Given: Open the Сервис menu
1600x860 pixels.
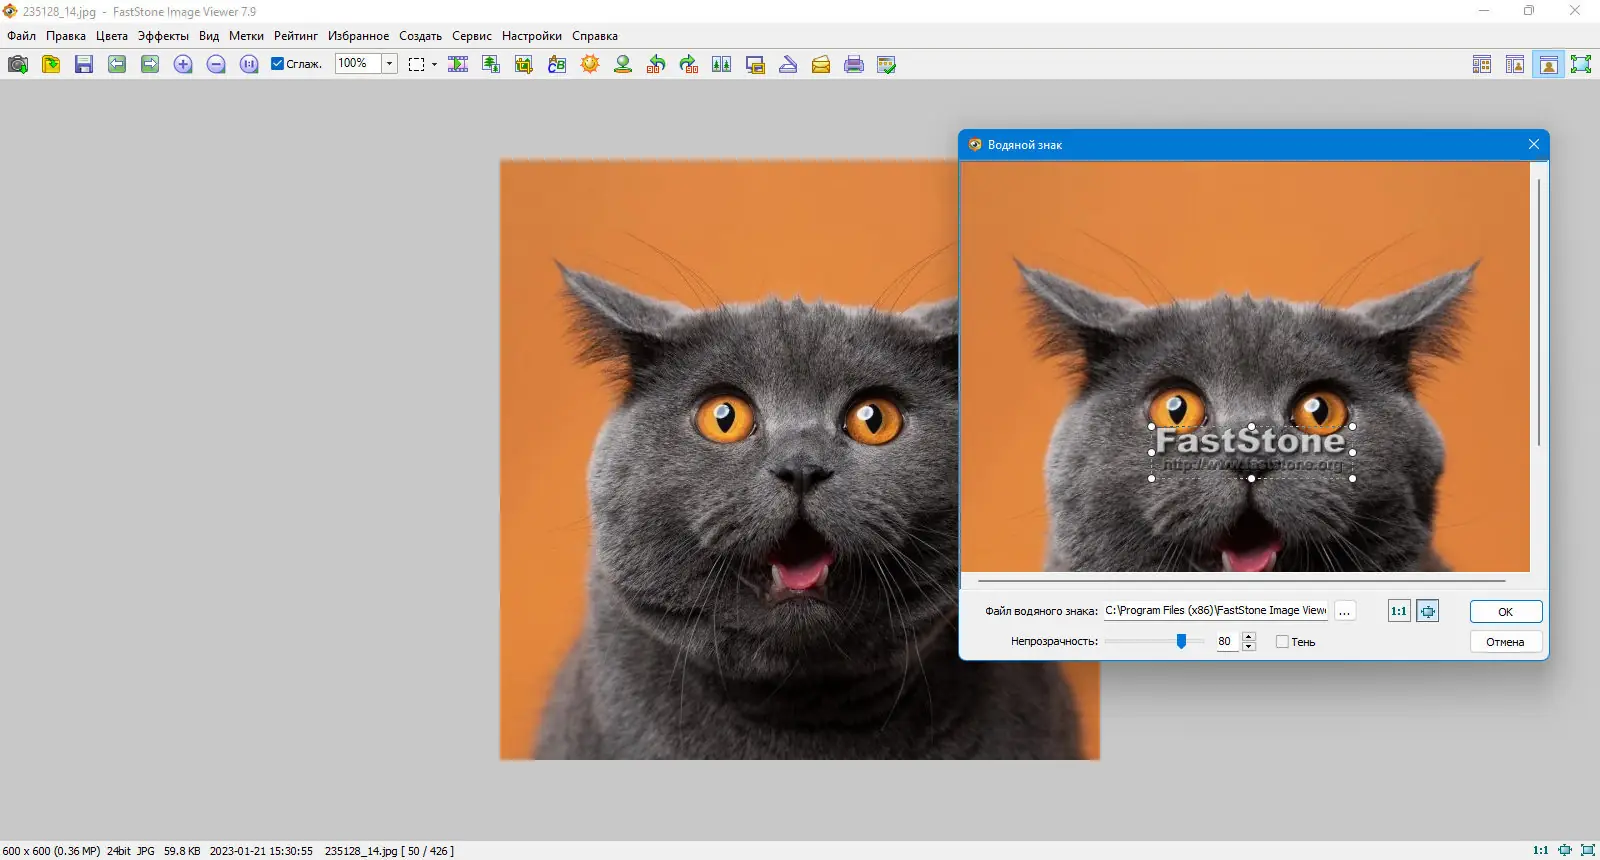Looking at the screenshot, I should pos(471,36).
